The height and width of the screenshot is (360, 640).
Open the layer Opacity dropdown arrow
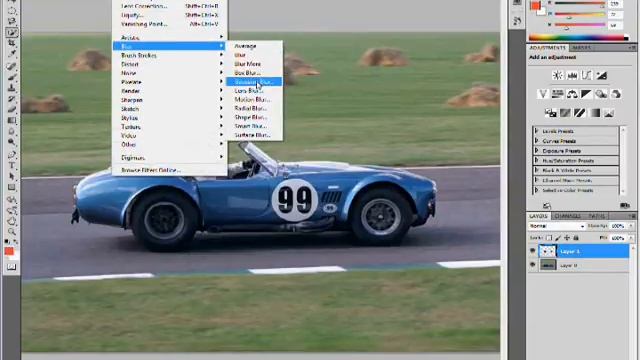tap(631, 226)
